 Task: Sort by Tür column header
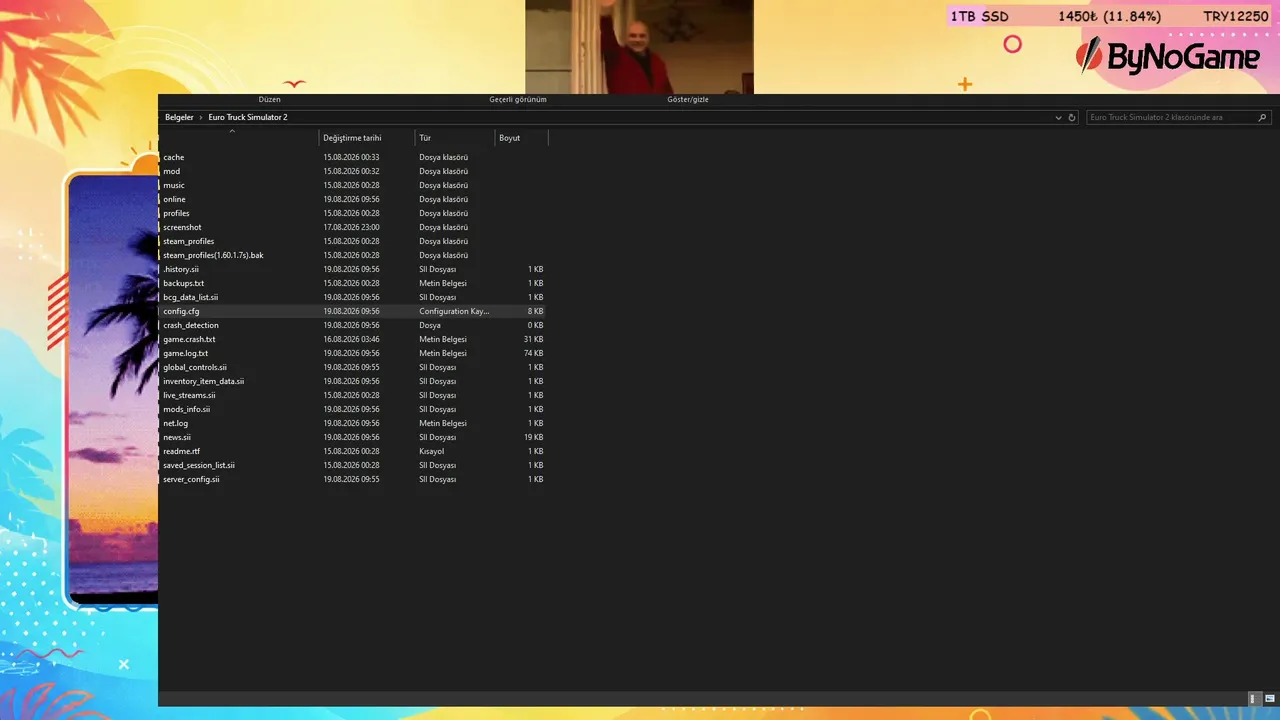(425, 138)
